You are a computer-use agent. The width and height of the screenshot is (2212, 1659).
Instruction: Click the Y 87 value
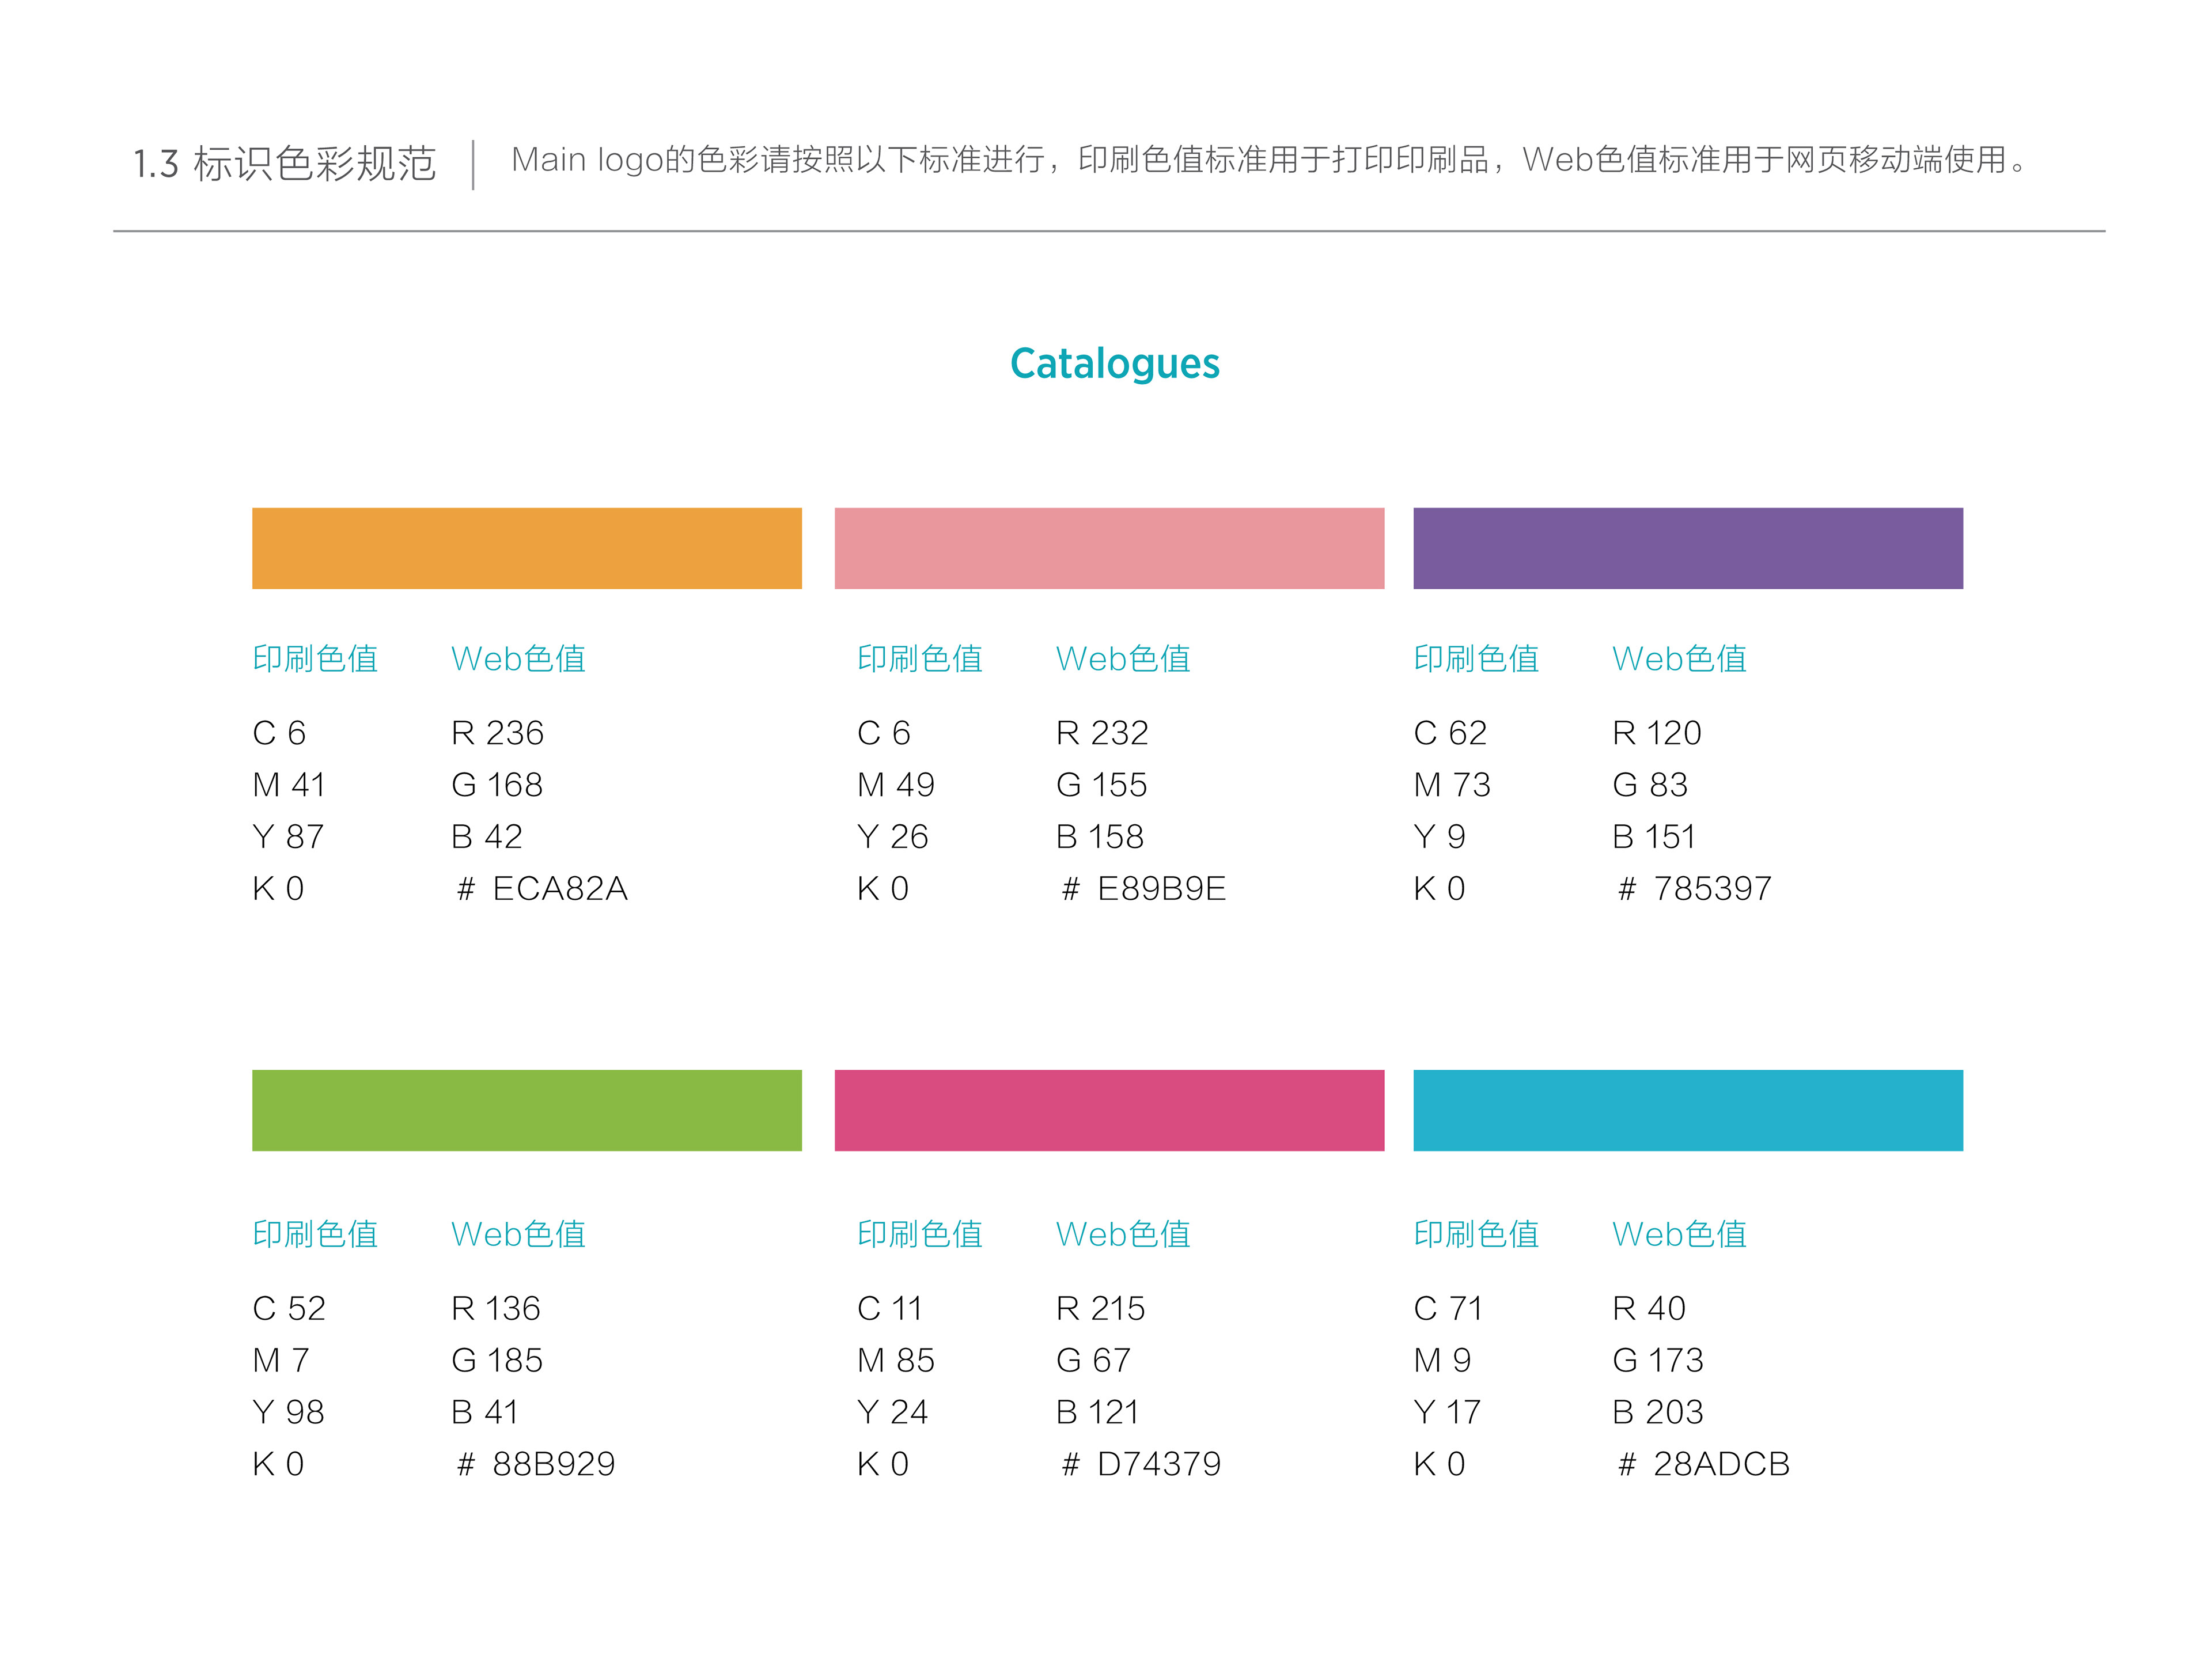click(288, 837)
